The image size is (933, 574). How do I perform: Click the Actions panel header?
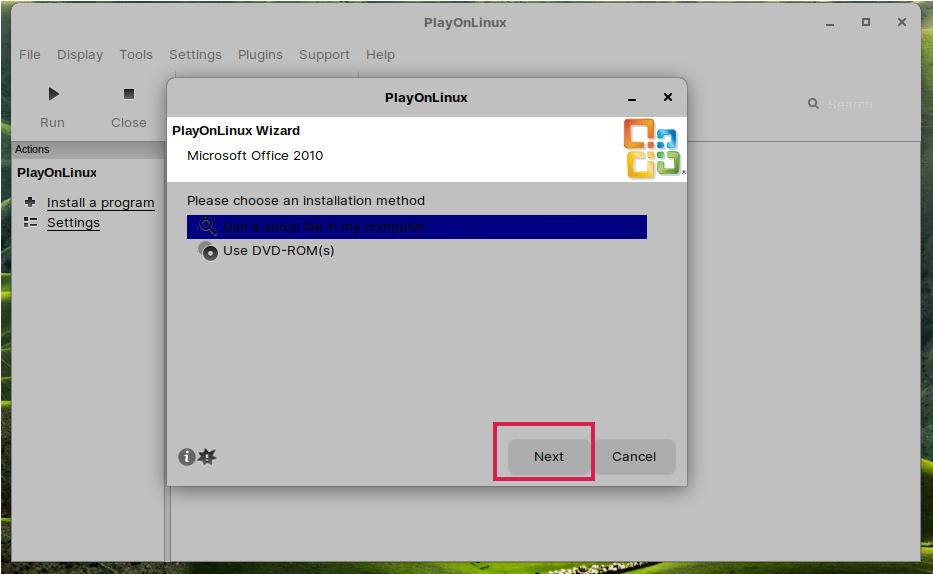(x=88, y=149)
